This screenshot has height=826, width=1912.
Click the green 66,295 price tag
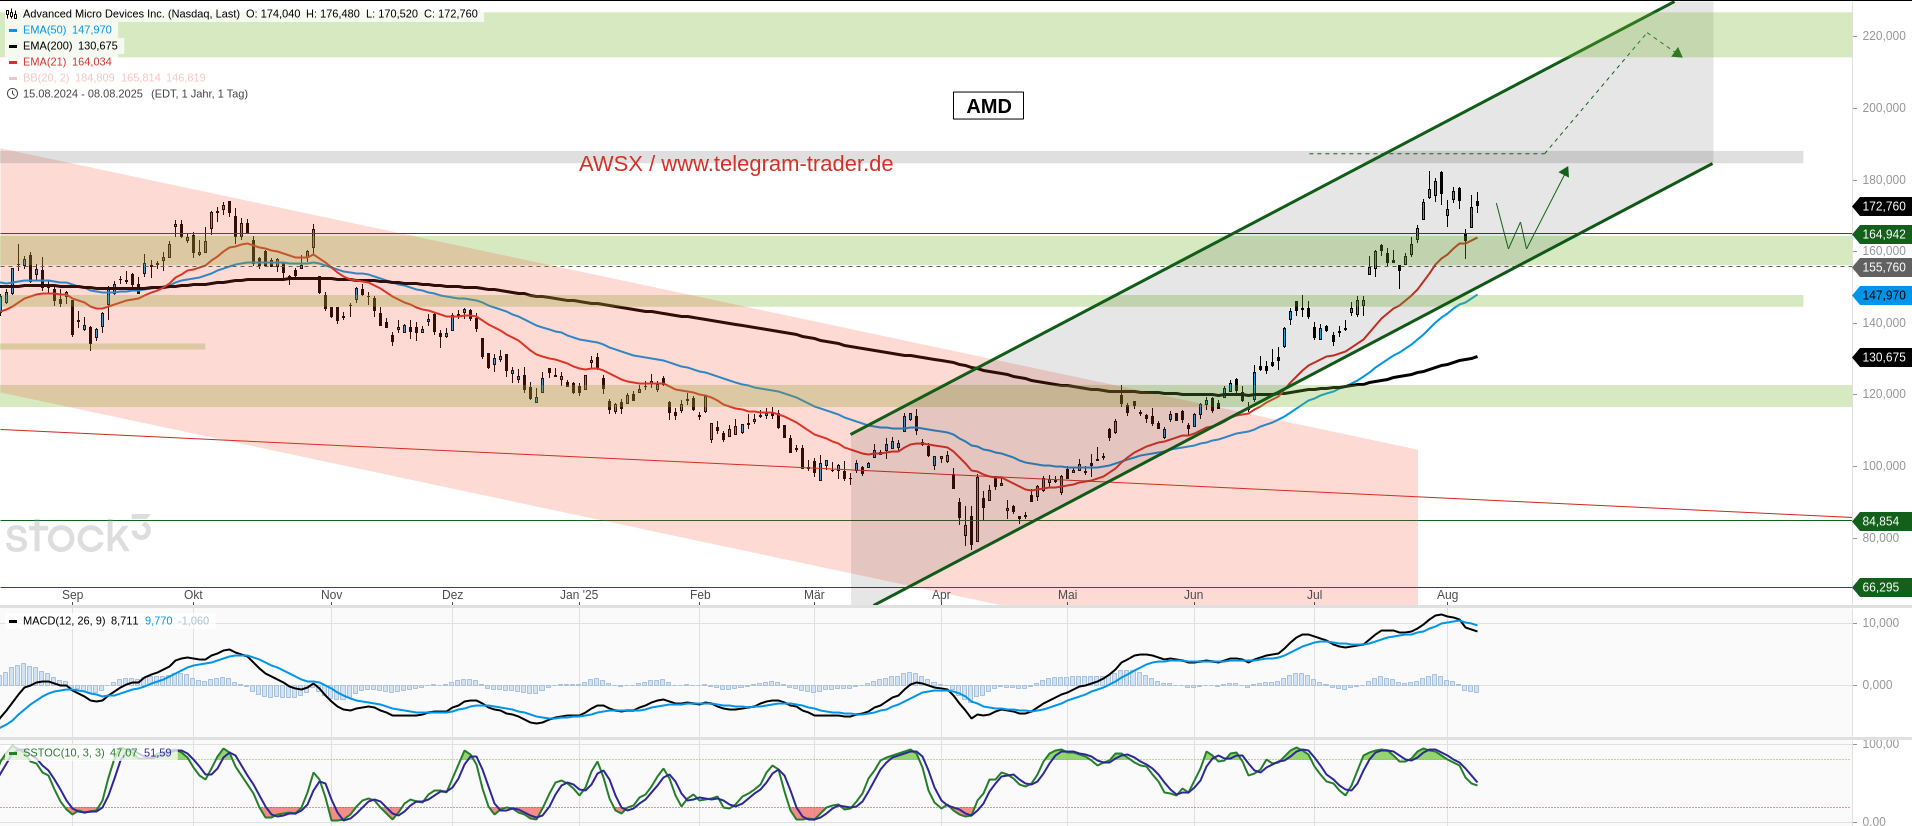tap(1883, 588)
